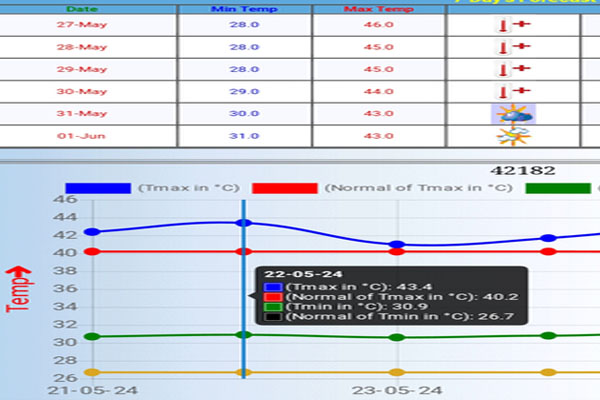Click the heat wave thermometer icon for 27-May
Viewport: 600px width, 400px height.
[x=513, y=25]
